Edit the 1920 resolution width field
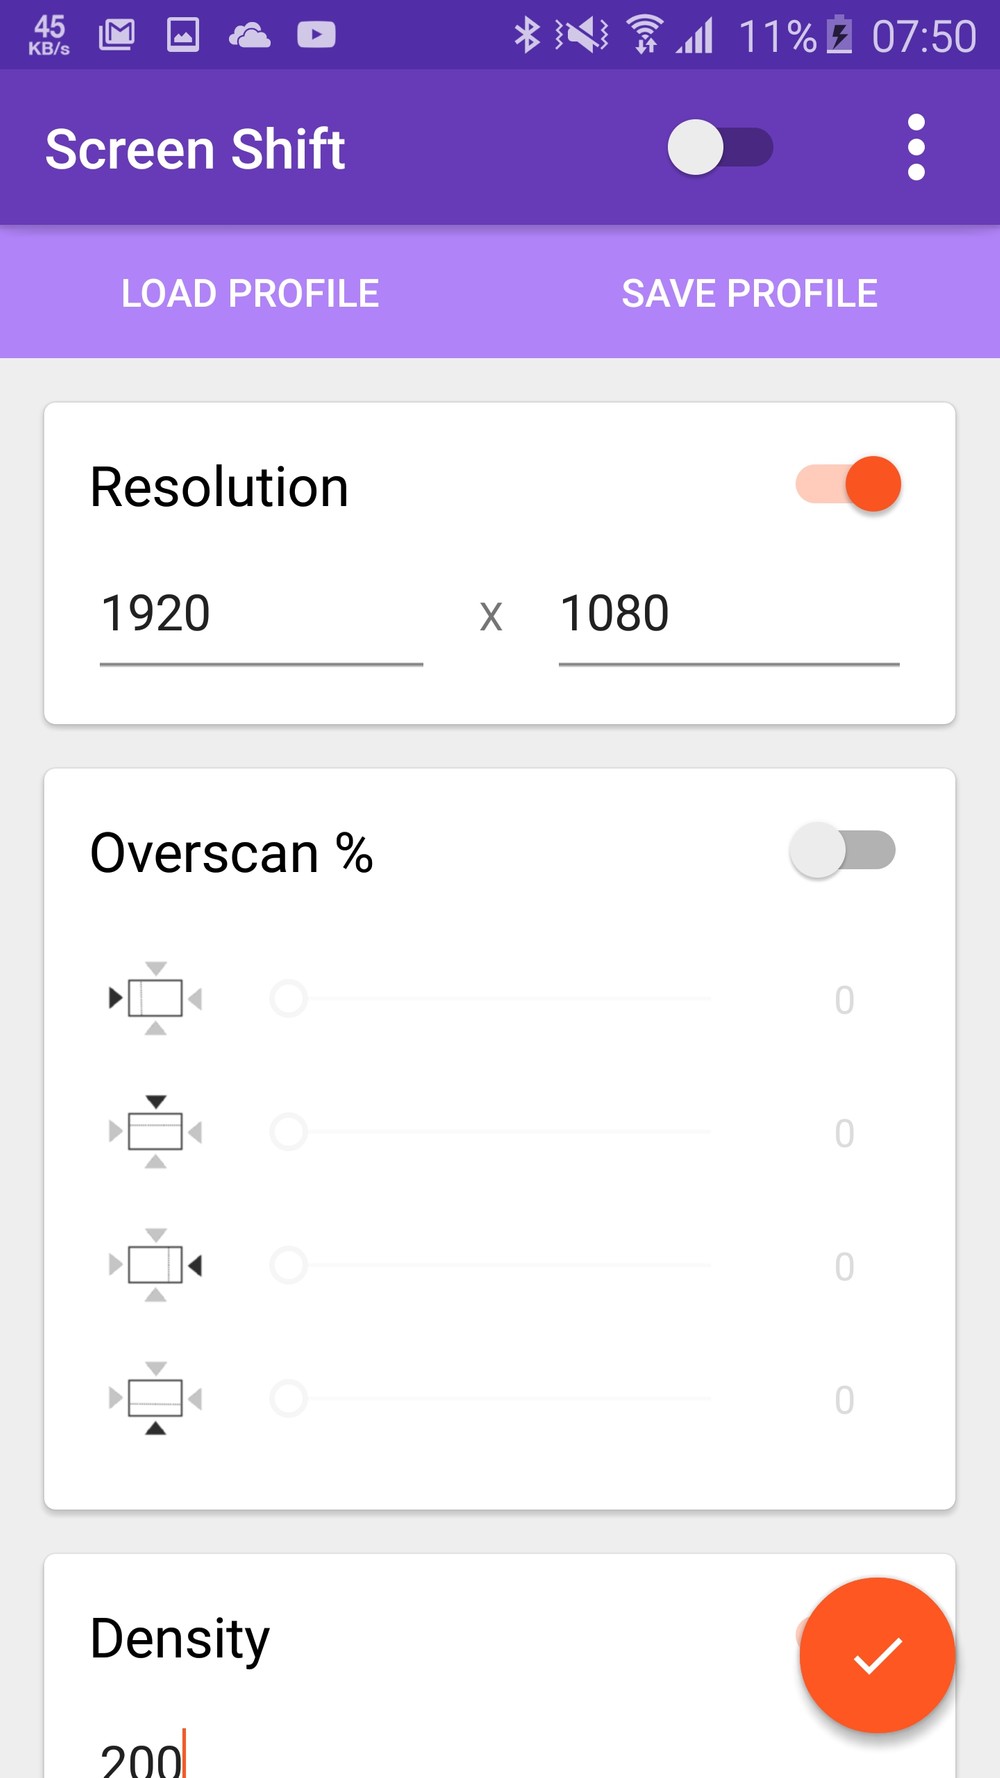Image resolution: width=1000 pixels, height=1778 pixels. tap(260, 614)
